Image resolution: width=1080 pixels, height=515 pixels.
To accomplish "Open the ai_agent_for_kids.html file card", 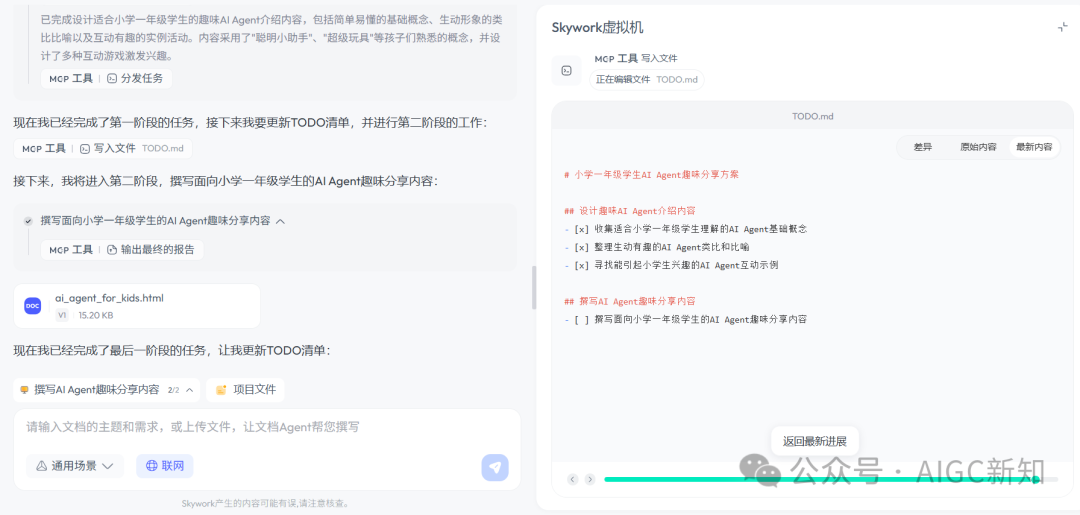I will pos(137,306).
